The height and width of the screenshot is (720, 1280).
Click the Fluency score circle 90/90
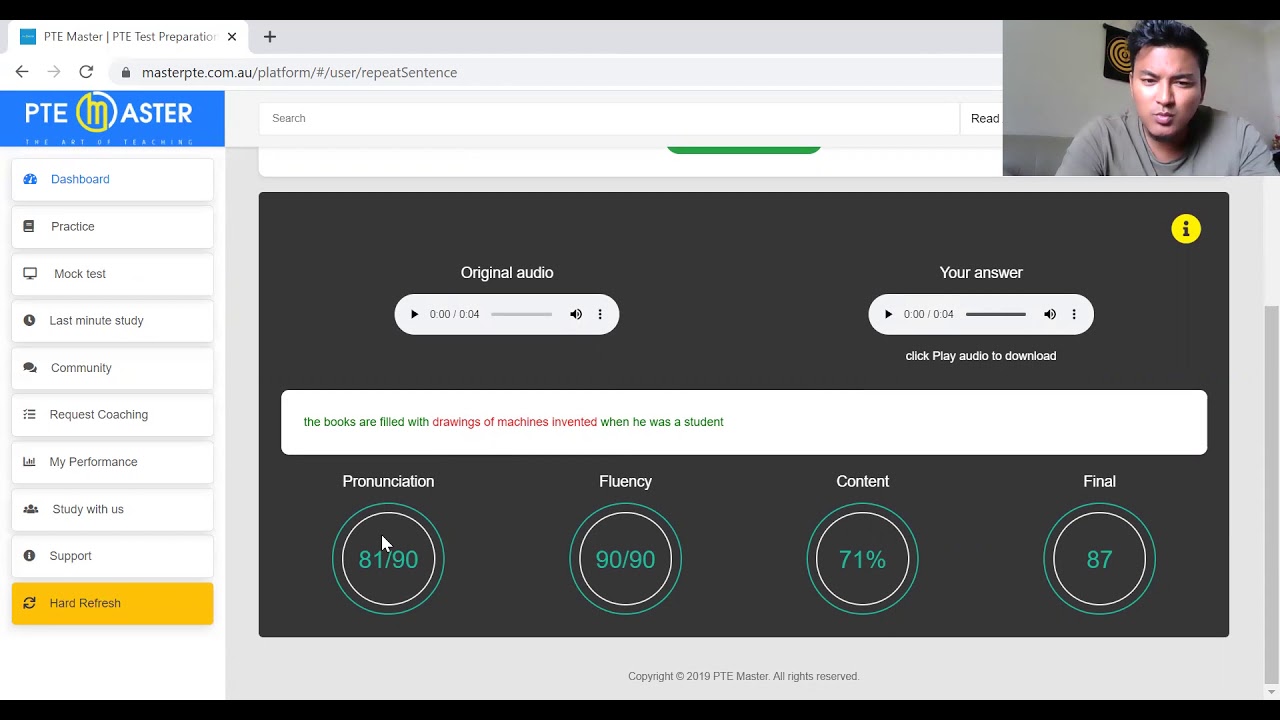pyautogui.click(x=625, y=559)
